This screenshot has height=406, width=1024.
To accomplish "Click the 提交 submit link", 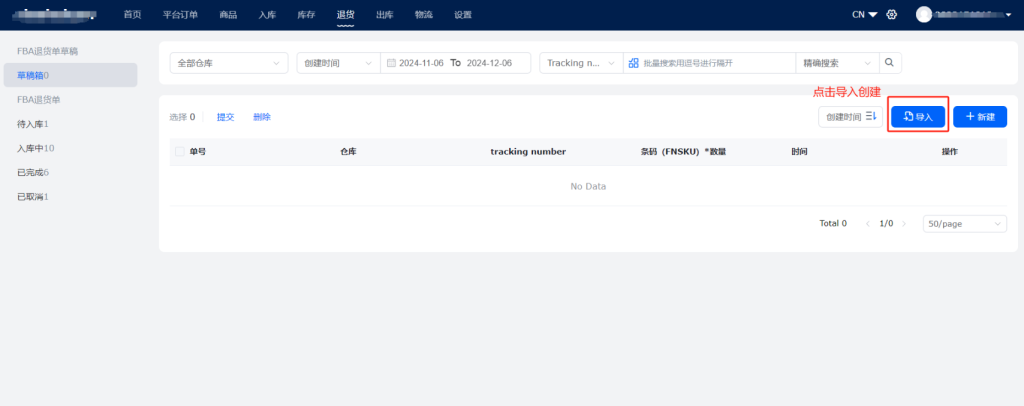I will click(225, 117).
